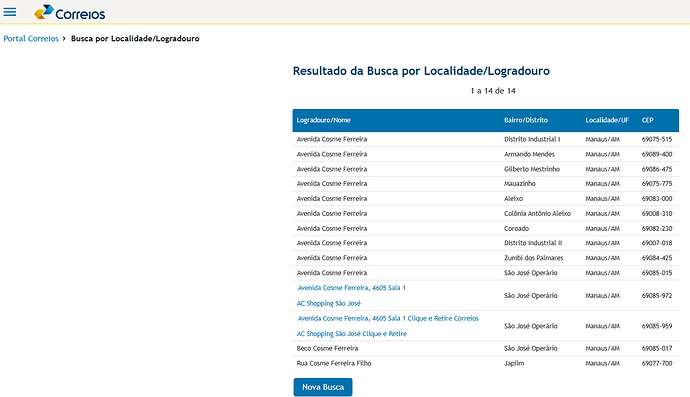The width and height of the screenshot is (690, 397).
Task: Click the Distrito Industrial I cell
Action: 532,139
